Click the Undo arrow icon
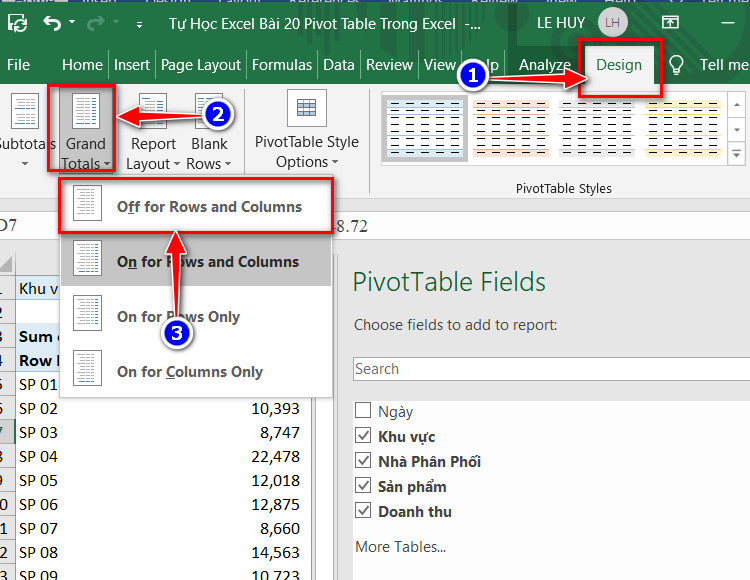This screenshot has width=750, height=580. pyautogui.click(x=52, y=23)
